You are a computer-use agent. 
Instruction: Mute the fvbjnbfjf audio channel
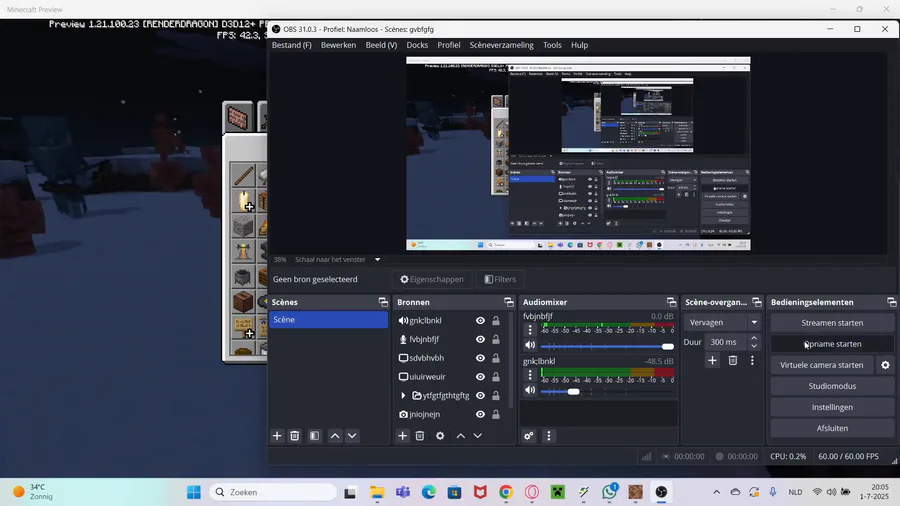pyautogui.click(x=530, y=345)
